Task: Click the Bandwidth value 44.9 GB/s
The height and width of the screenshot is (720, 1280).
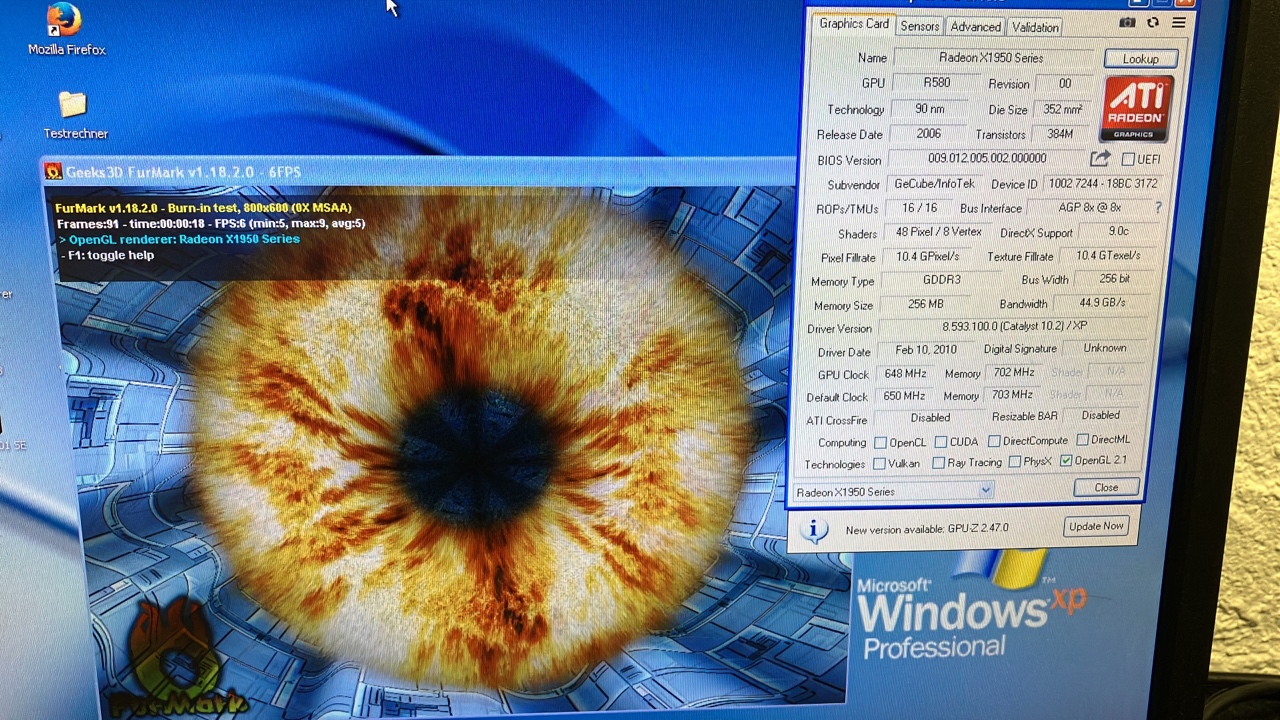Action: click(1102, 302)
